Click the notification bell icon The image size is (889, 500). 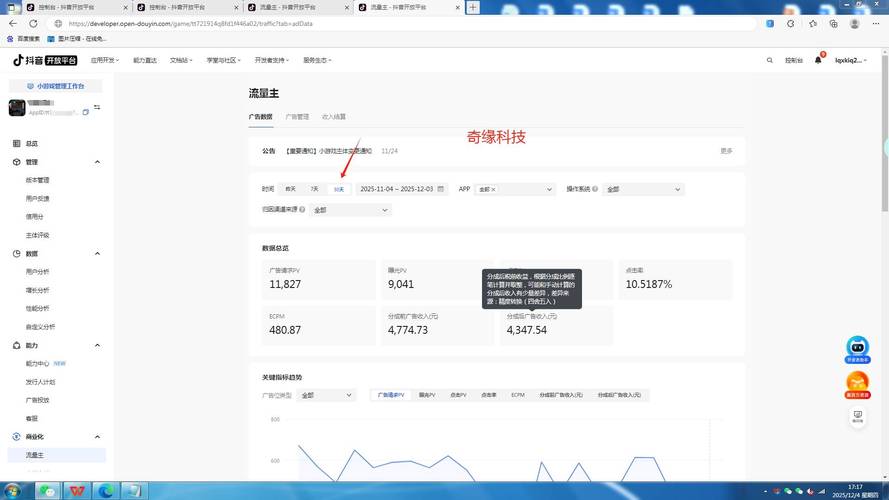(818, 60)
